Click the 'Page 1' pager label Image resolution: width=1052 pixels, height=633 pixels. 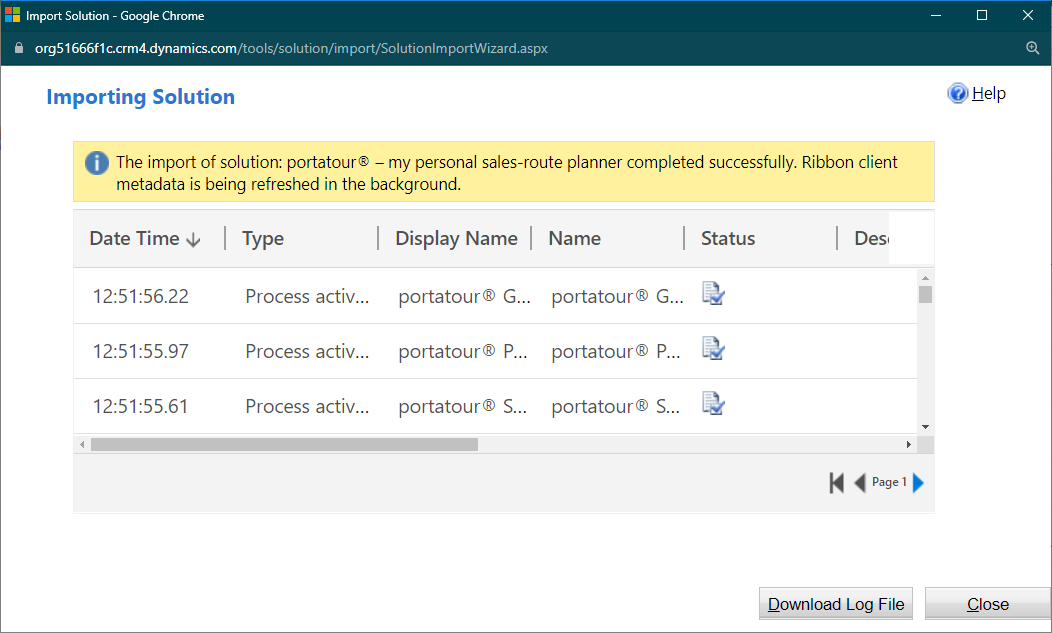(889, 482)
